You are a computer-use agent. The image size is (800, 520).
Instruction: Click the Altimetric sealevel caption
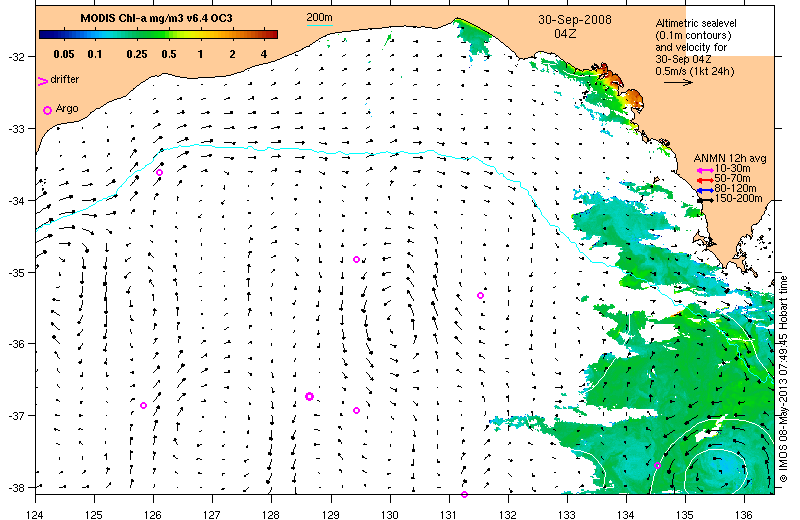click(x=696, y=23)
